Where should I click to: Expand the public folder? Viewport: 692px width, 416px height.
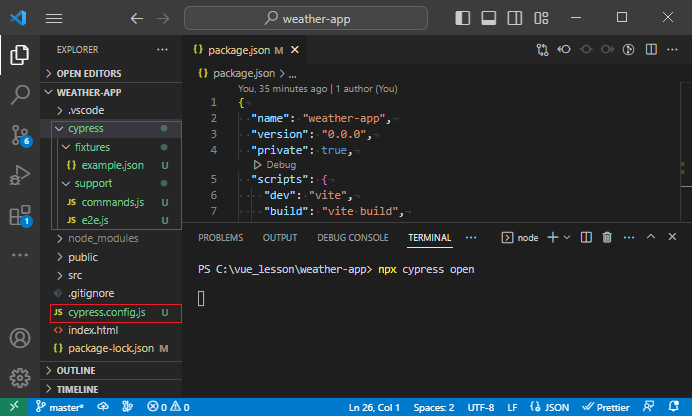111,257
